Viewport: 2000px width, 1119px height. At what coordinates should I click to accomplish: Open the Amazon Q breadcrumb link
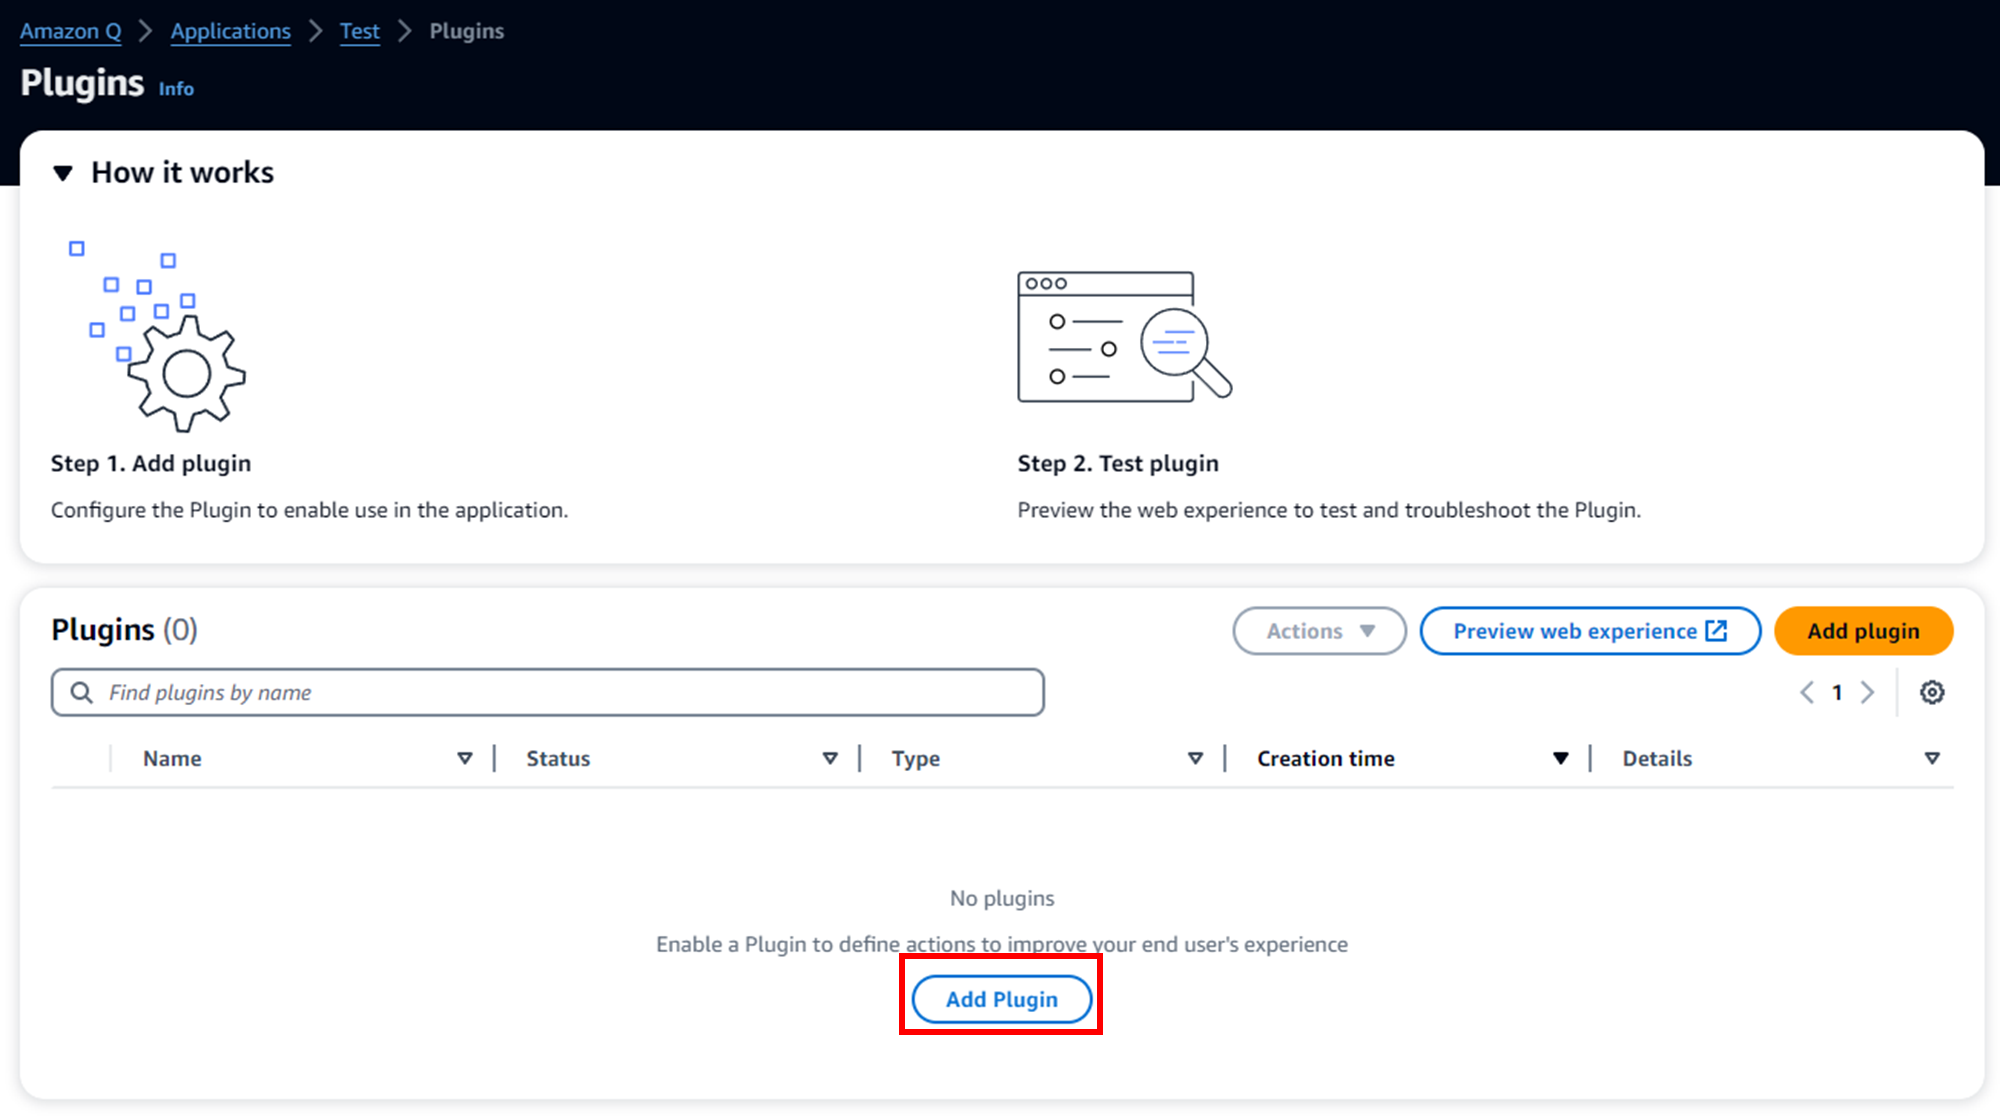70,31
